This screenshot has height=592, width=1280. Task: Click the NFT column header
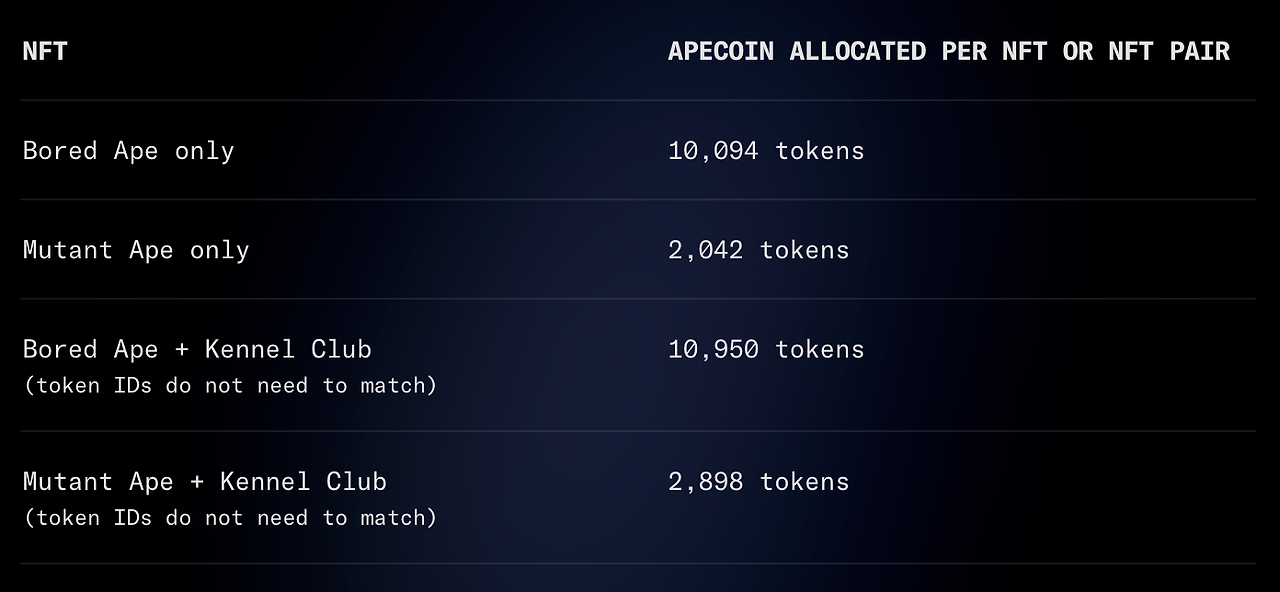point(45,51)
